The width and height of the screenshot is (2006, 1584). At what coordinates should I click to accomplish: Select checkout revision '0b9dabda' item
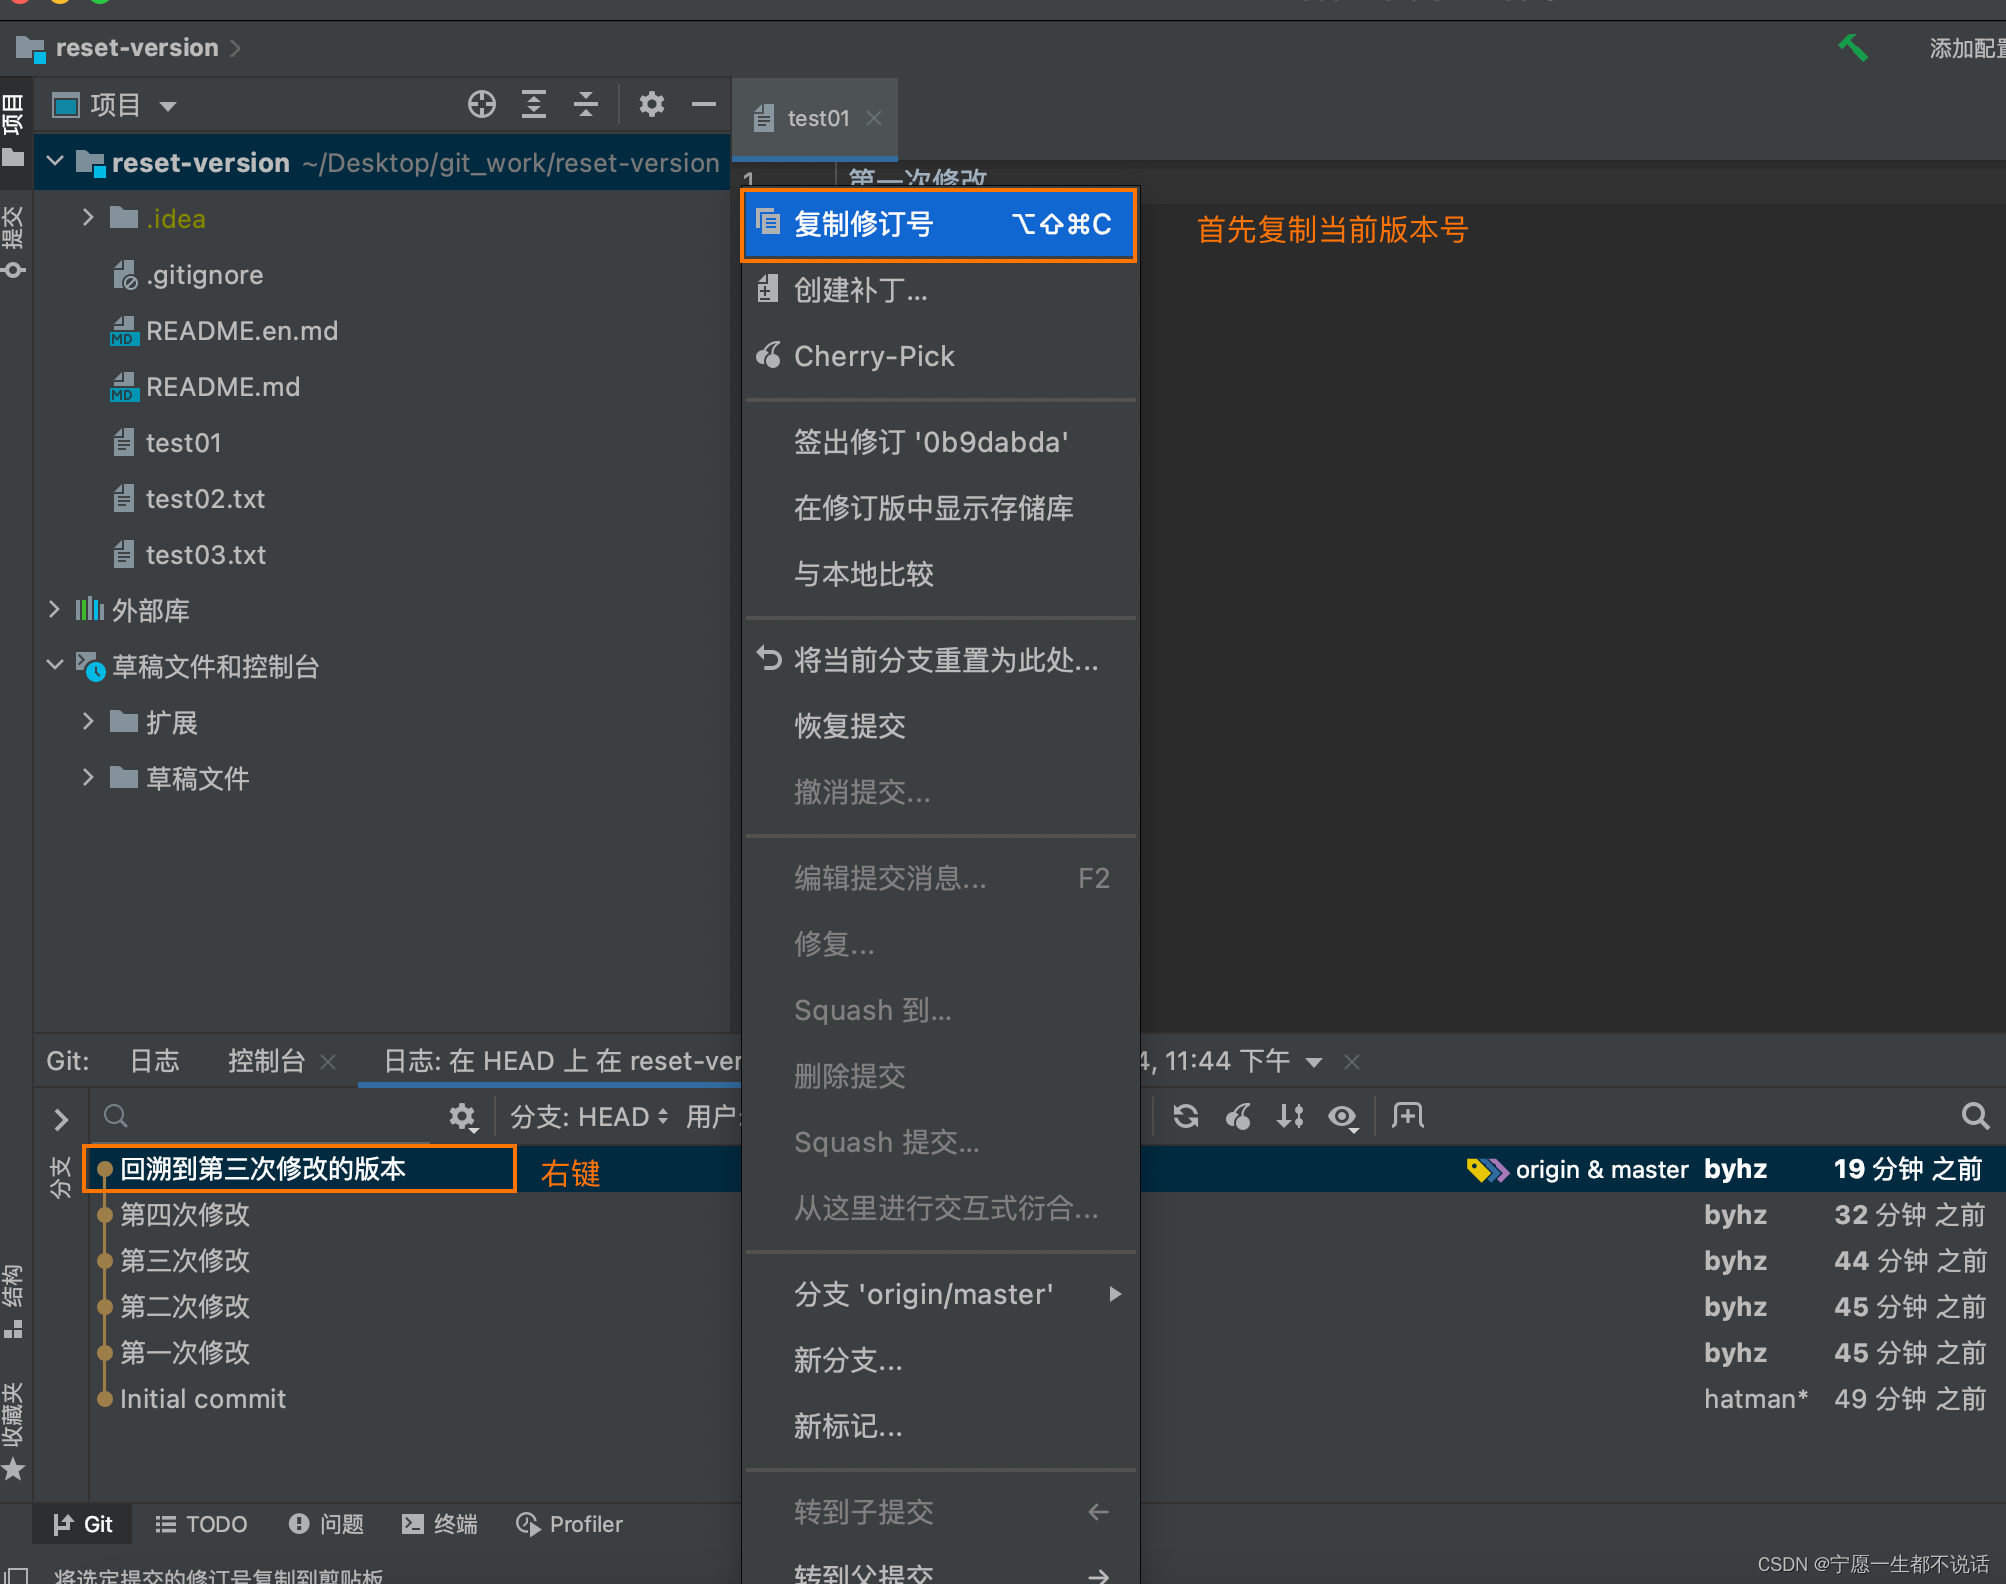coord(939,442)
